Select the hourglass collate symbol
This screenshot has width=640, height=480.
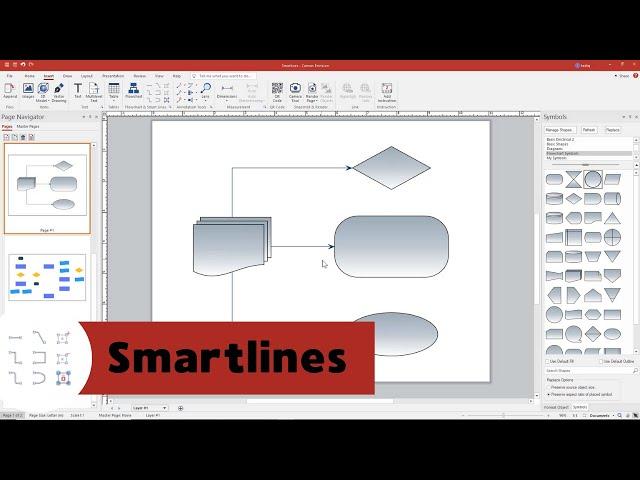(x=573, y=179)
